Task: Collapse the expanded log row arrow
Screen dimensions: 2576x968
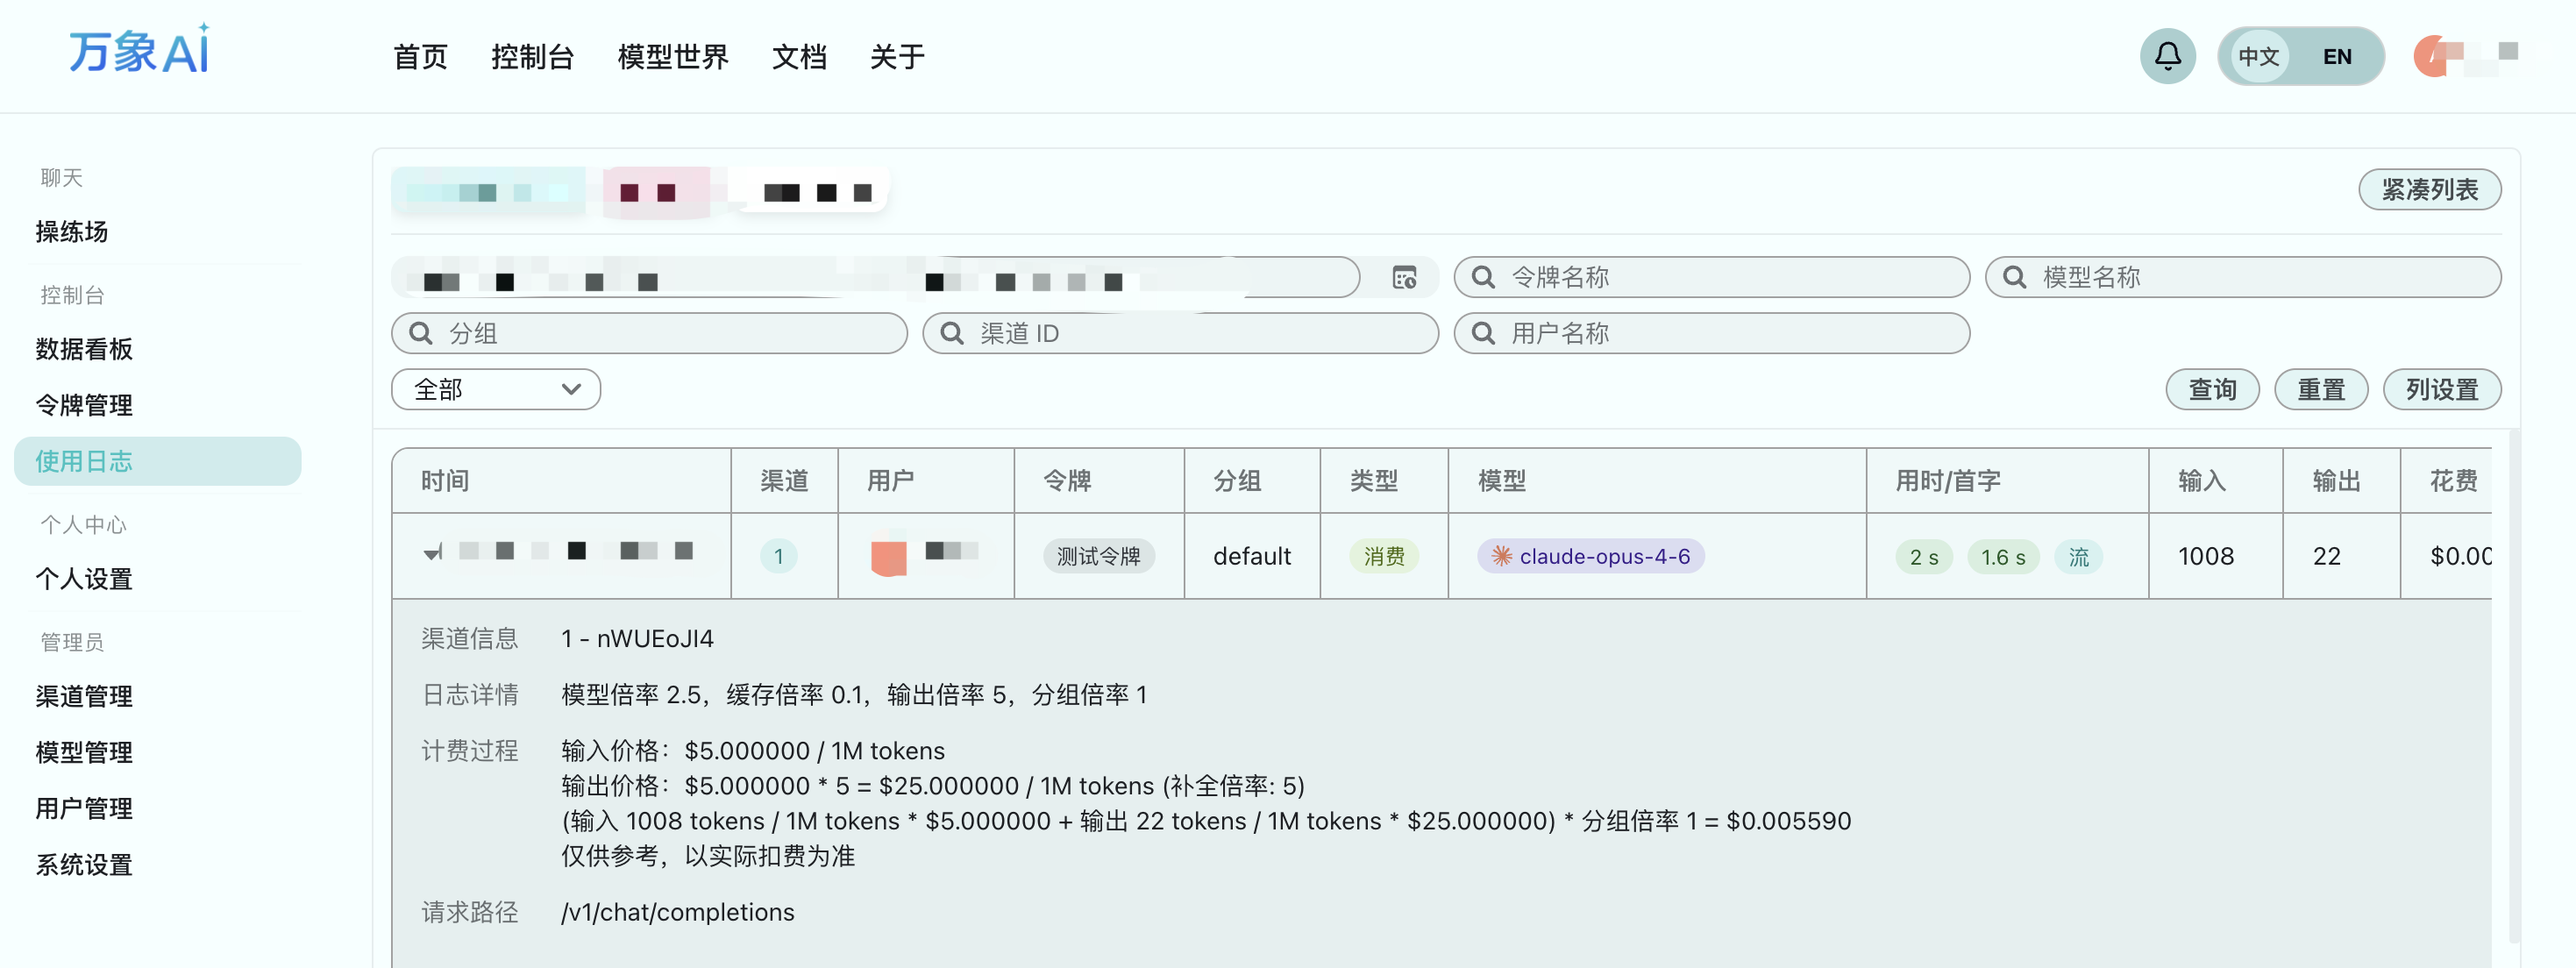Action: point(433,552)
